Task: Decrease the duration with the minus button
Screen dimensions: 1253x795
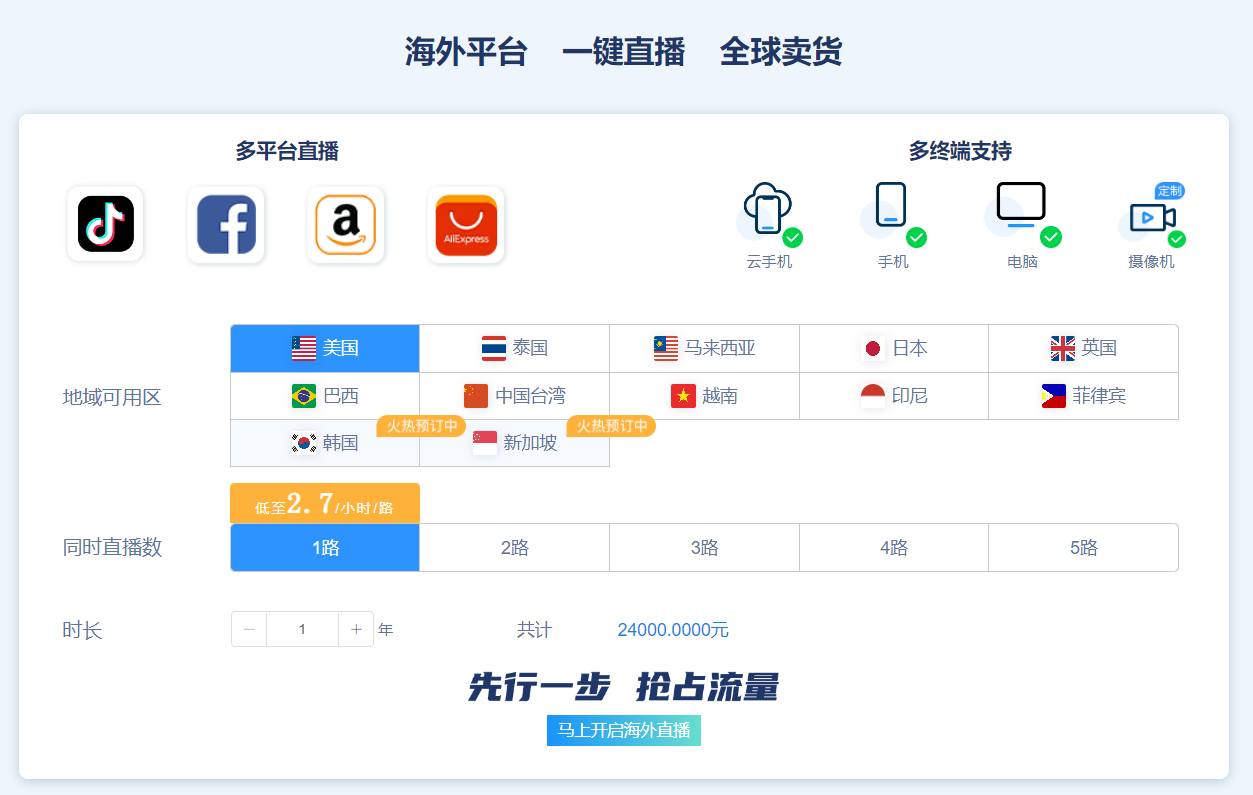Action: click(249, 629)
